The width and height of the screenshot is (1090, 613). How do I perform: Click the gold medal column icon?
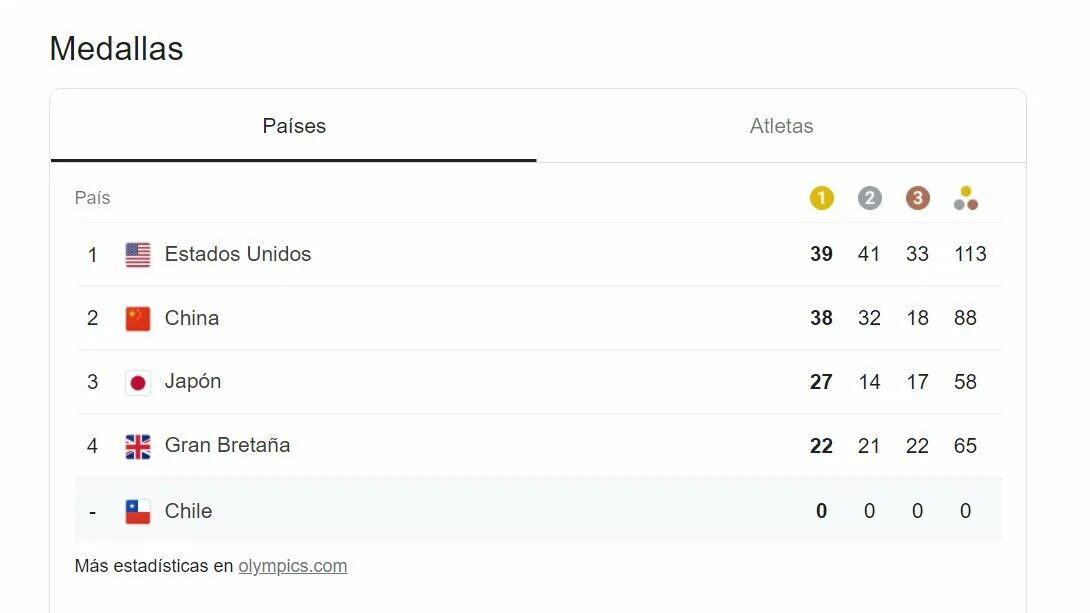[x=821, y=198]
